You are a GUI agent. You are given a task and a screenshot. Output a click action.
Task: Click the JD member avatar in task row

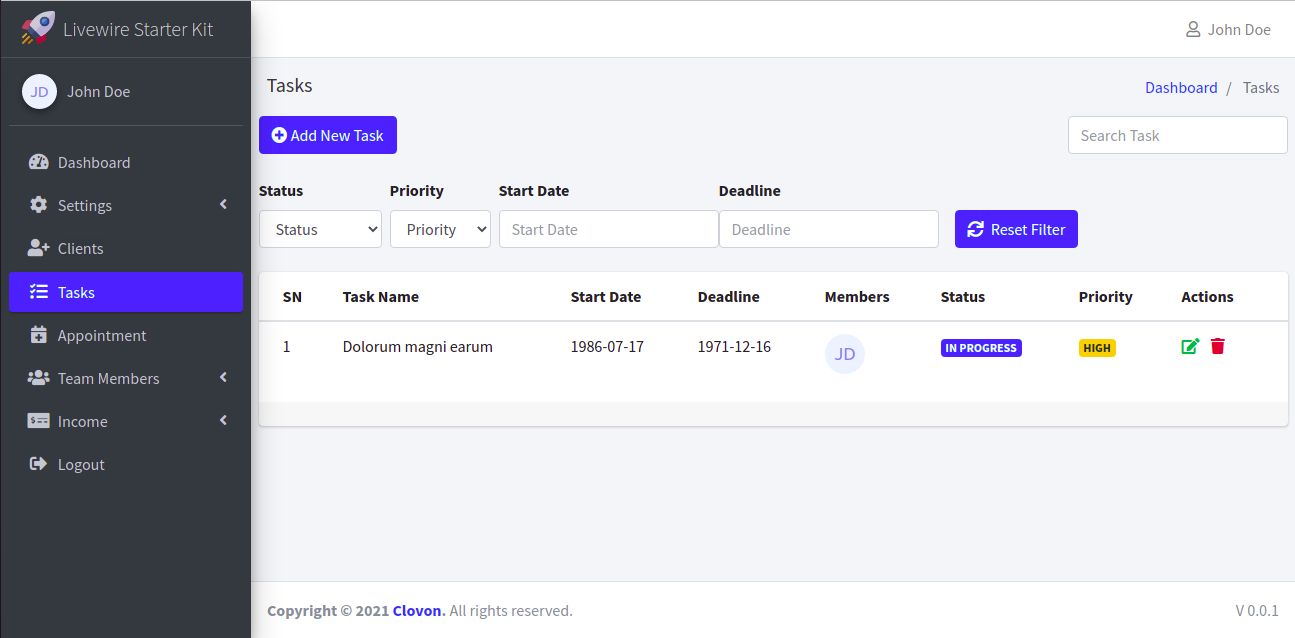(845, 354)
